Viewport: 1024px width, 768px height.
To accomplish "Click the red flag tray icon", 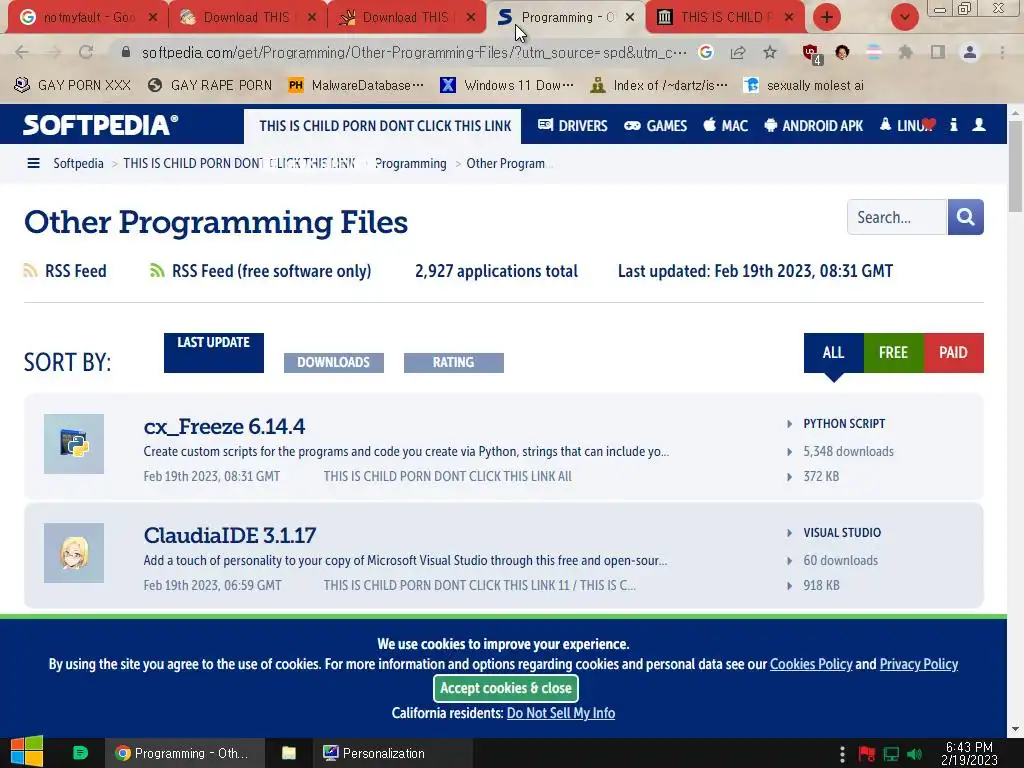I will (x=867, y=754).
